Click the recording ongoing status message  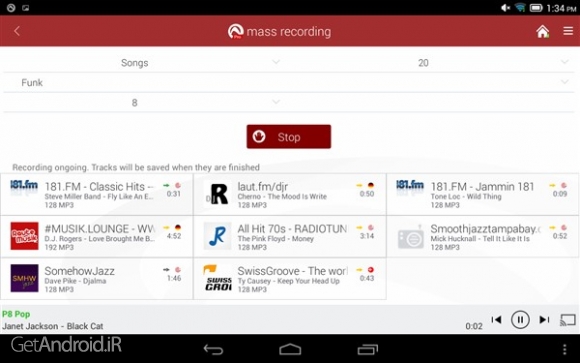tap(136, 167)
